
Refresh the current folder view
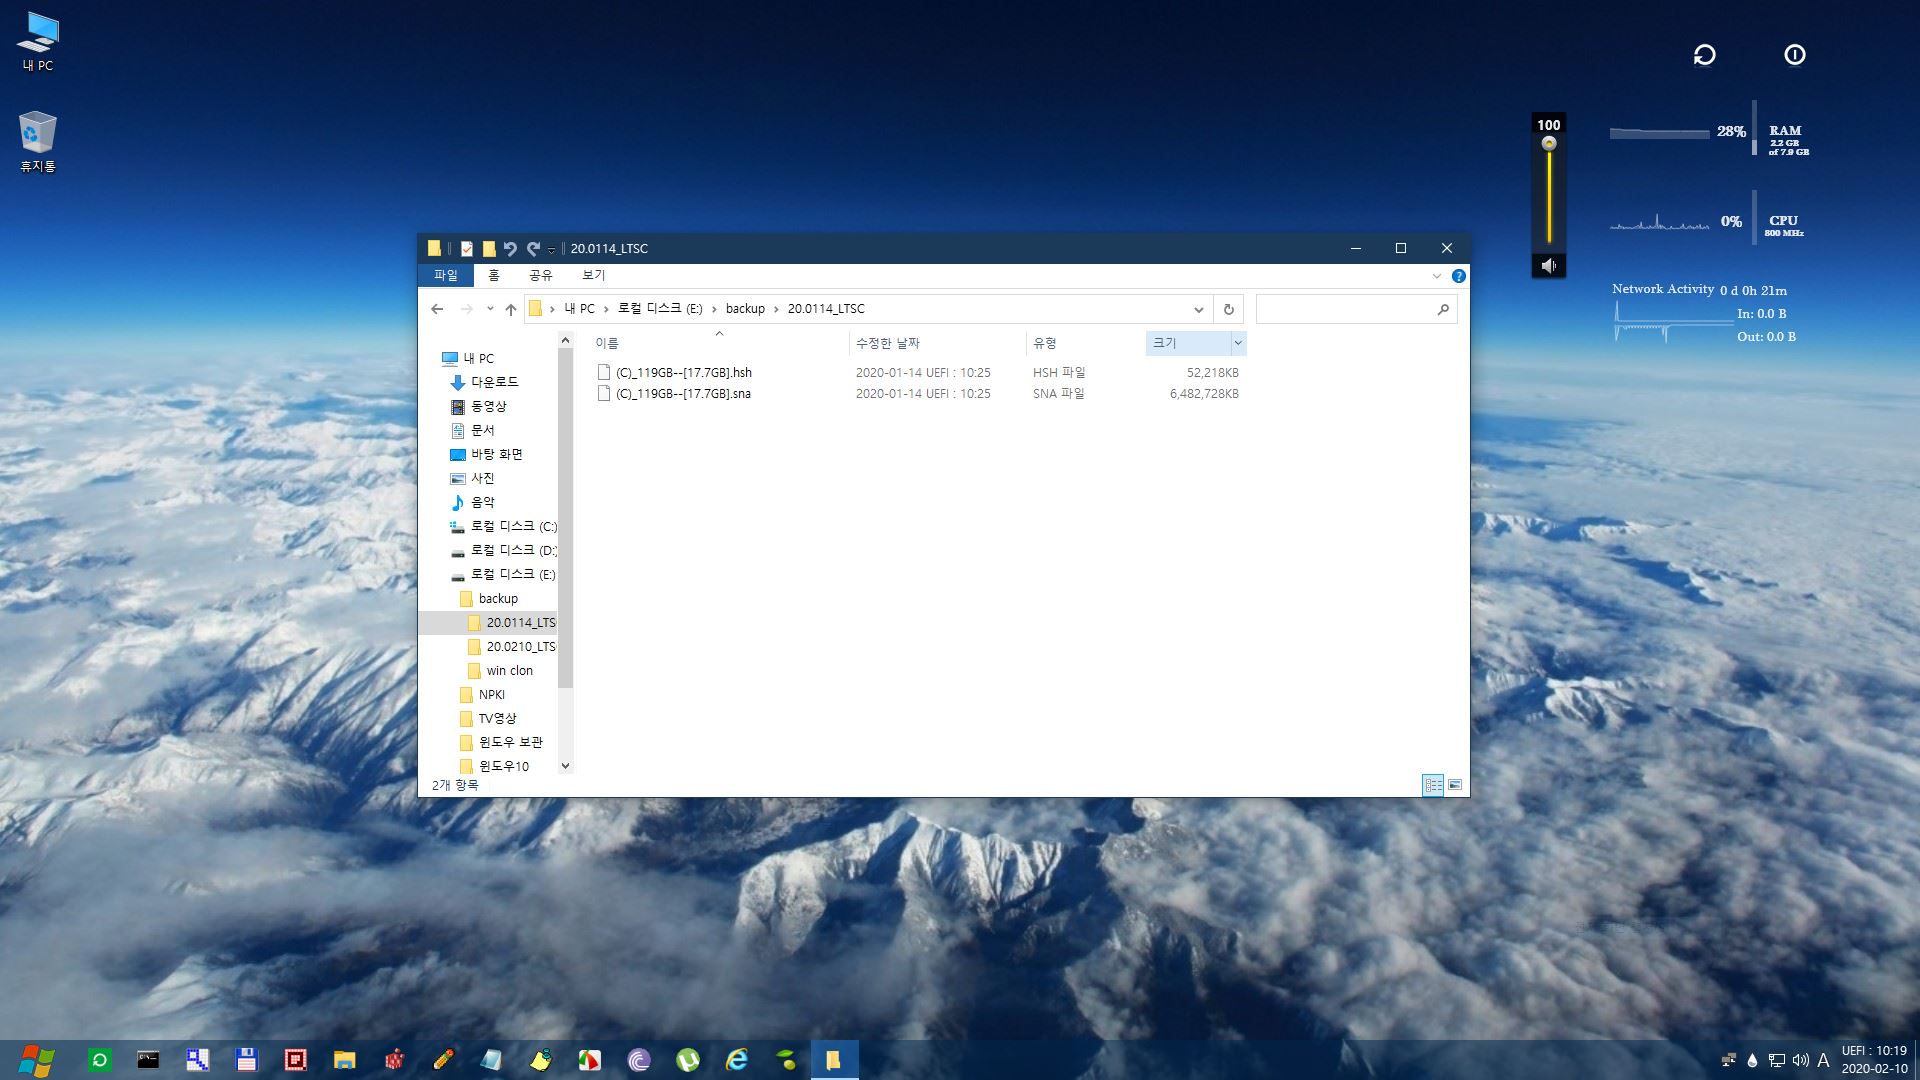click(x=1228, y=309)
